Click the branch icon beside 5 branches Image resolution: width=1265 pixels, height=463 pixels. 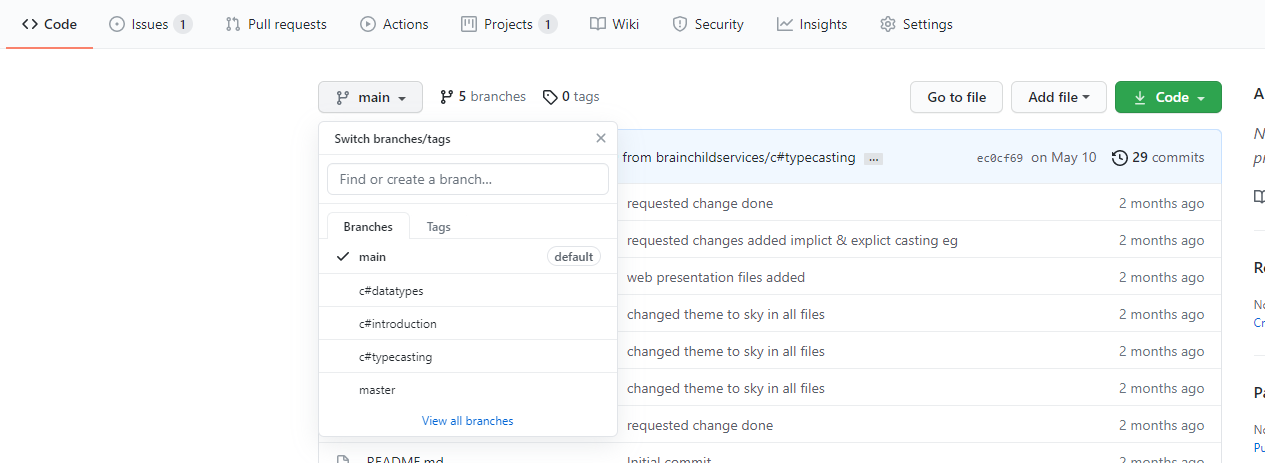[x=447, y=97]
